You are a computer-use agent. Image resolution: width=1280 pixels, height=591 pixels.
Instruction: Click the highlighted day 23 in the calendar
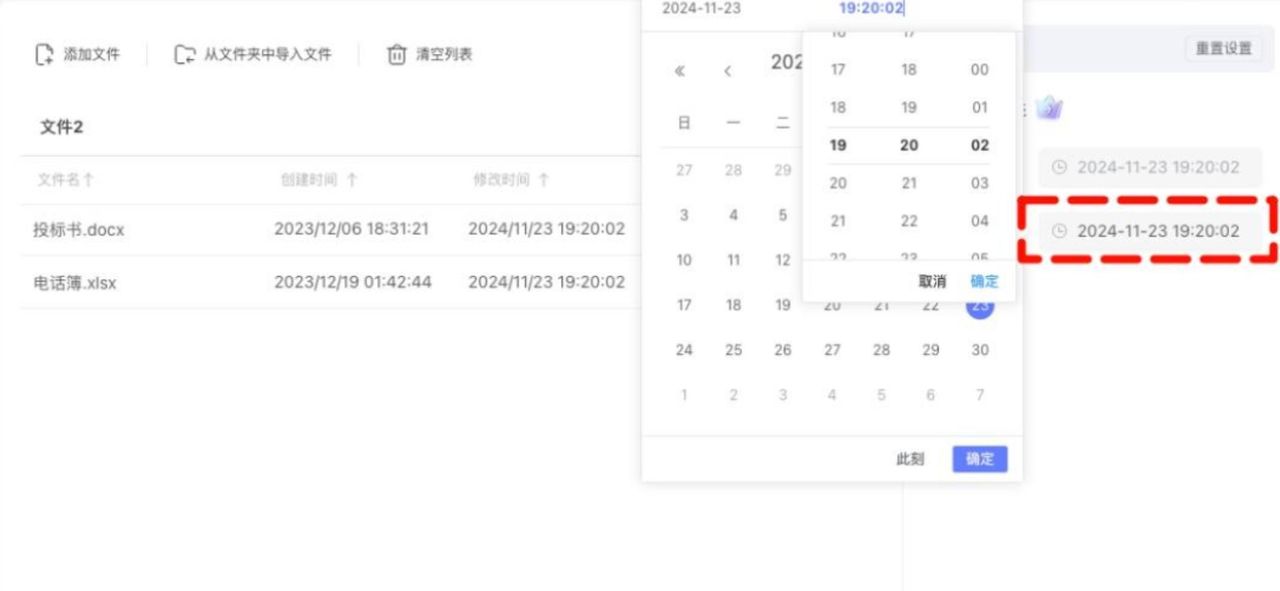(980, 306)
